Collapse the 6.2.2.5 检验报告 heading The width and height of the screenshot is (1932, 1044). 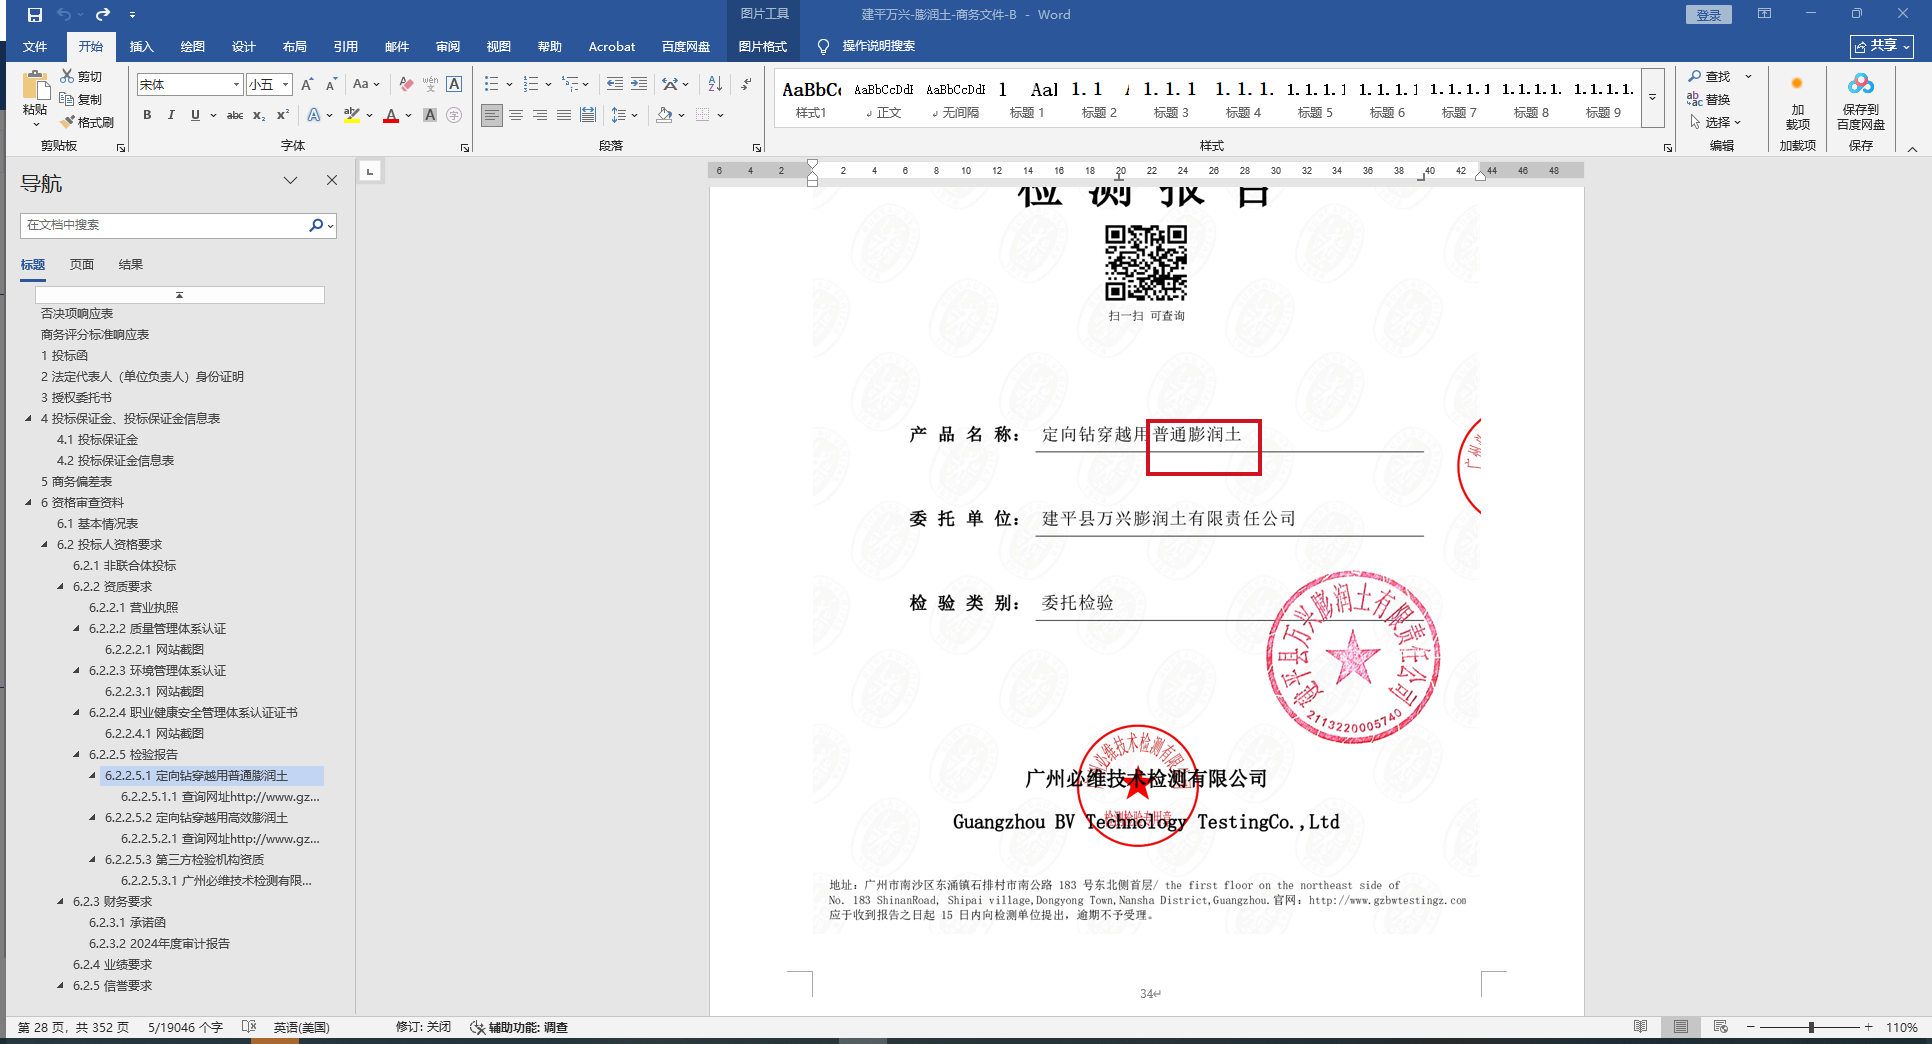click(x=77, y=755)
